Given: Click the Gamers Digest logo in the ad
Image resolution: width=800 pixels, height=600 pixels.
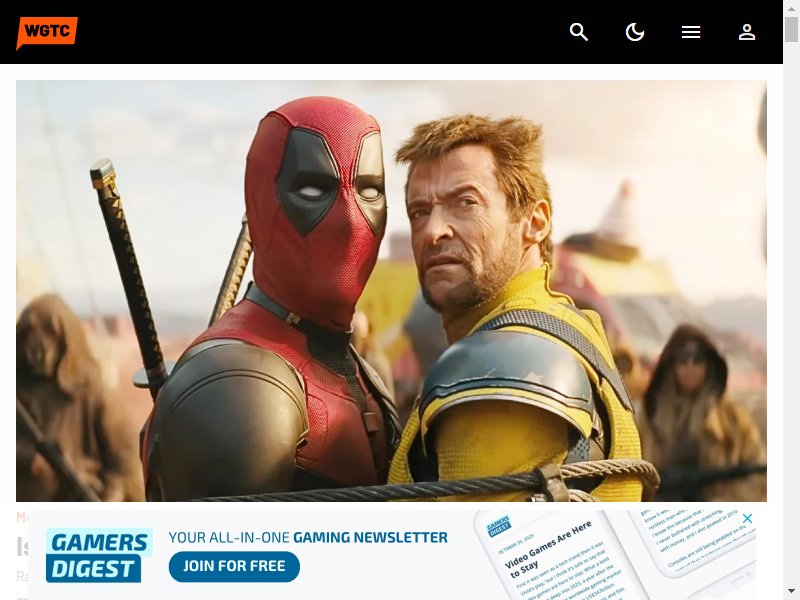Looking at the screenshot, I should [99, 555].
